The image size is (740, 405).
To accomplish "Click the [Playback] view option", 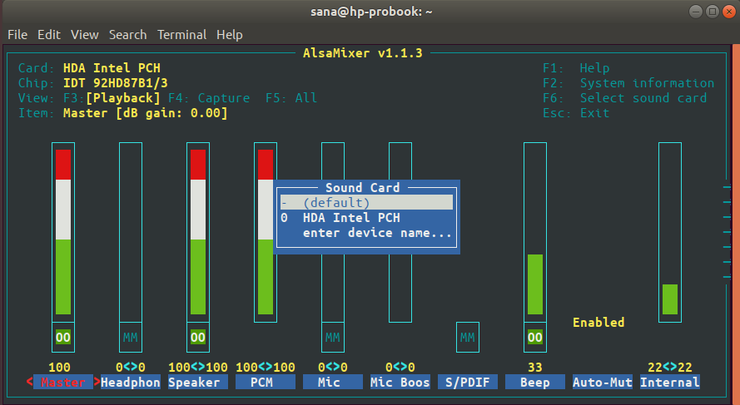I will [x=123, y=98].
